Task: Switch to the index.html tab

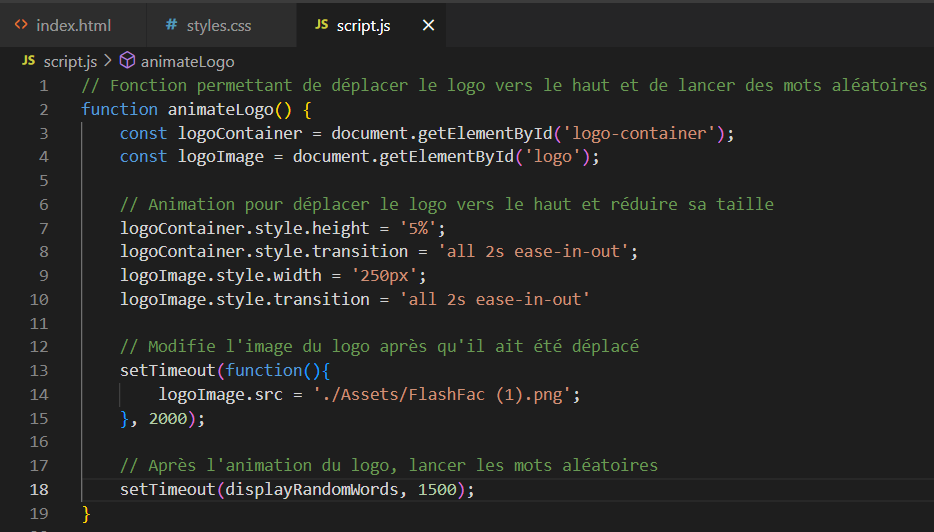Action: pos(73,25)
